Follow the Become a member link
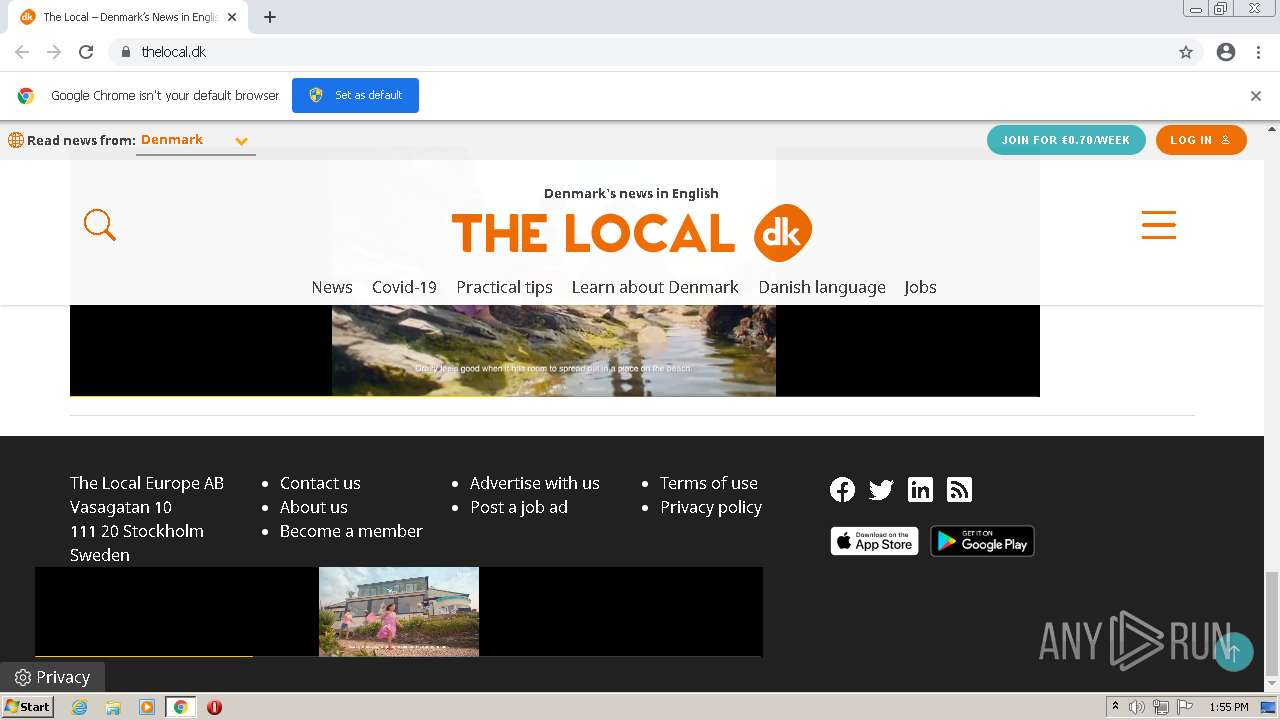The width and height of the screenshot is (1280, 720). 351,531
